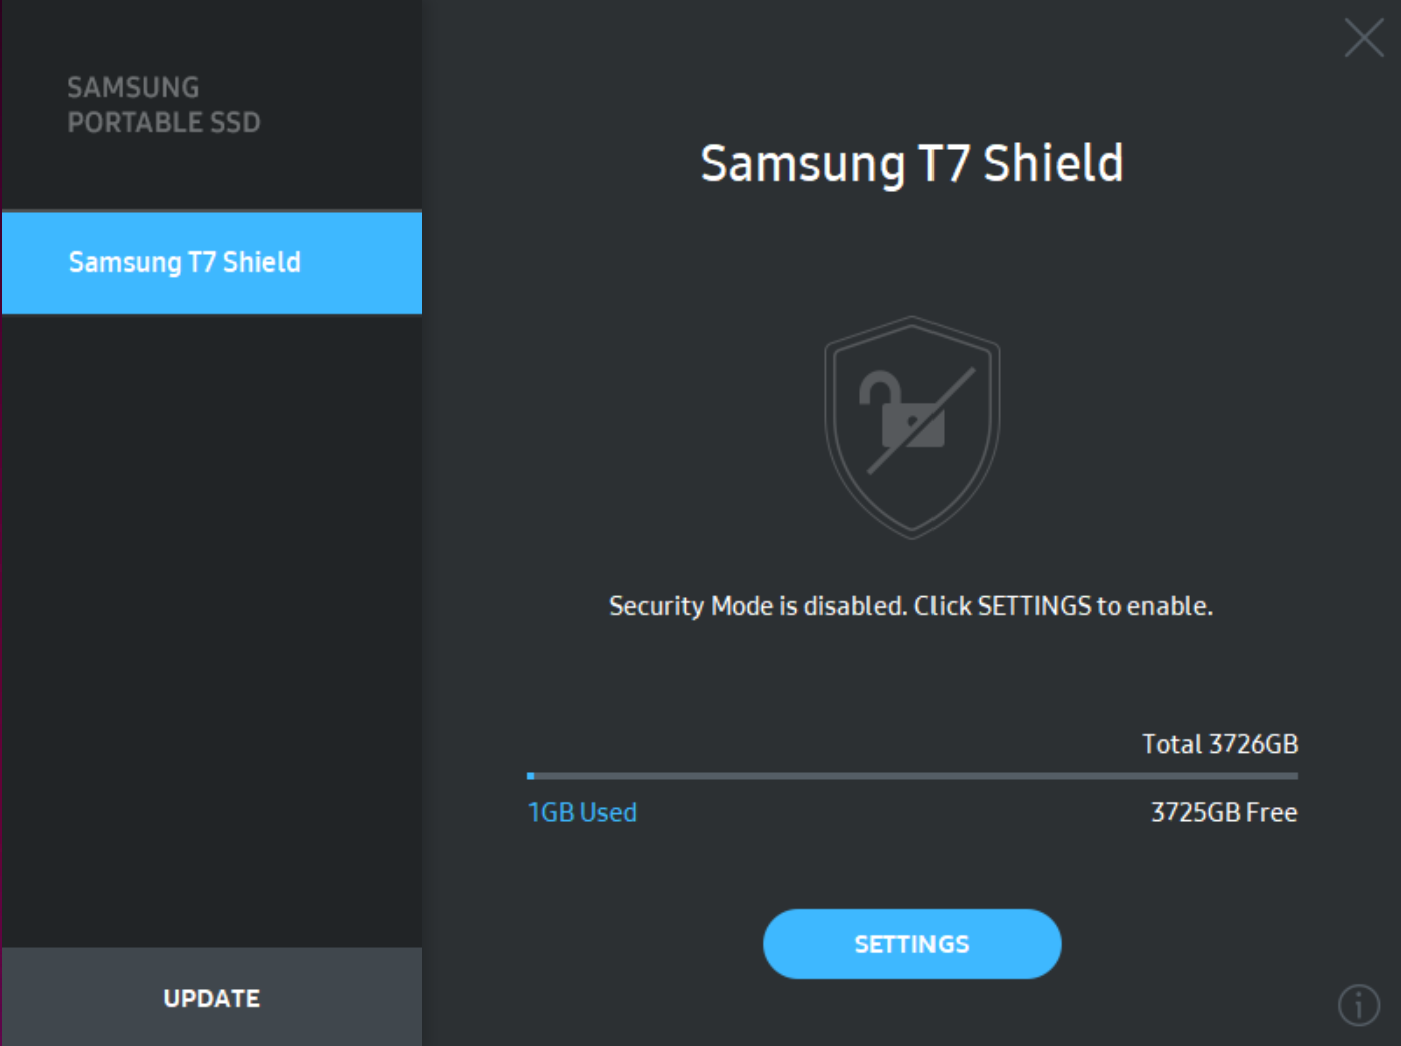1401x1046 pixels.
Task: Select Samsung T7 Shield in device list
Action: tap(211, 262)
